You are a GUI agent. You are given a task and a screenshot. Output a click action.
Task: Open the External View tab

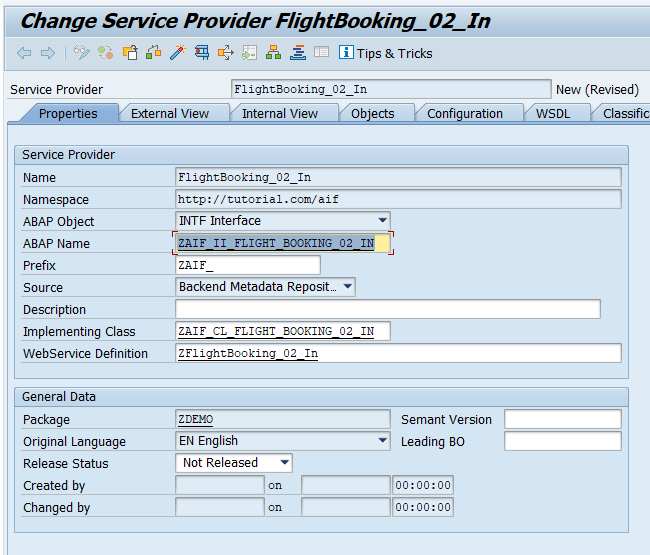coord(170,113)
